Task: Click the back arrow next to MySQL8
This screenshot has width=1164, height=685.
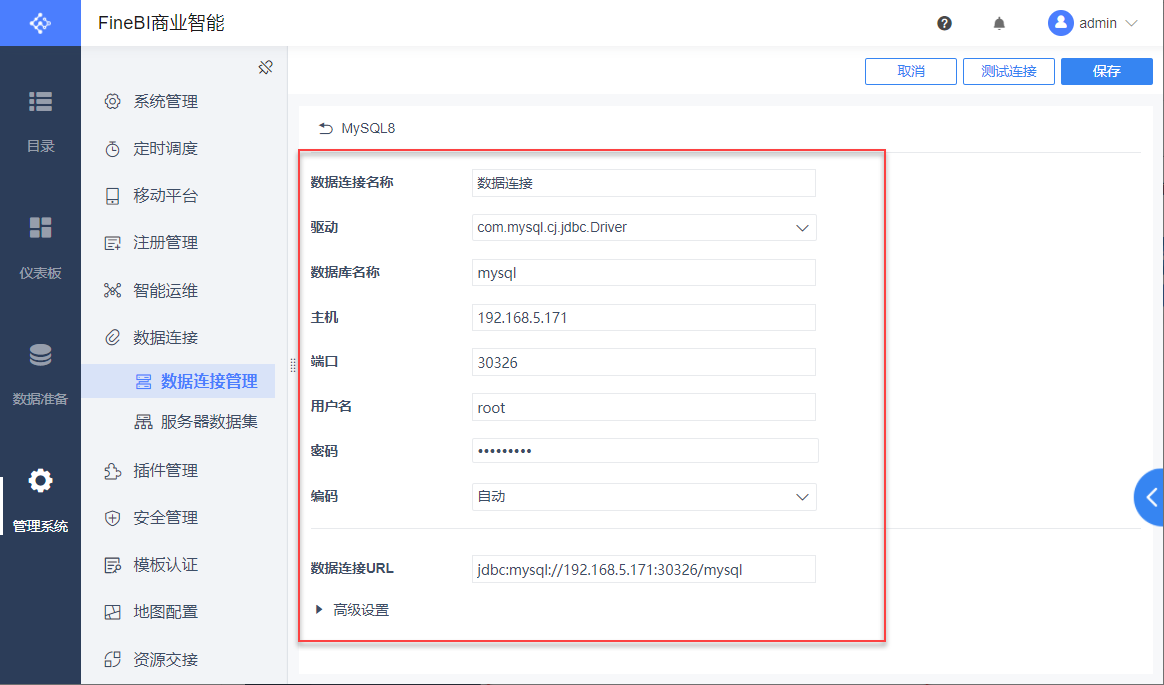Action: pos(326,128)
